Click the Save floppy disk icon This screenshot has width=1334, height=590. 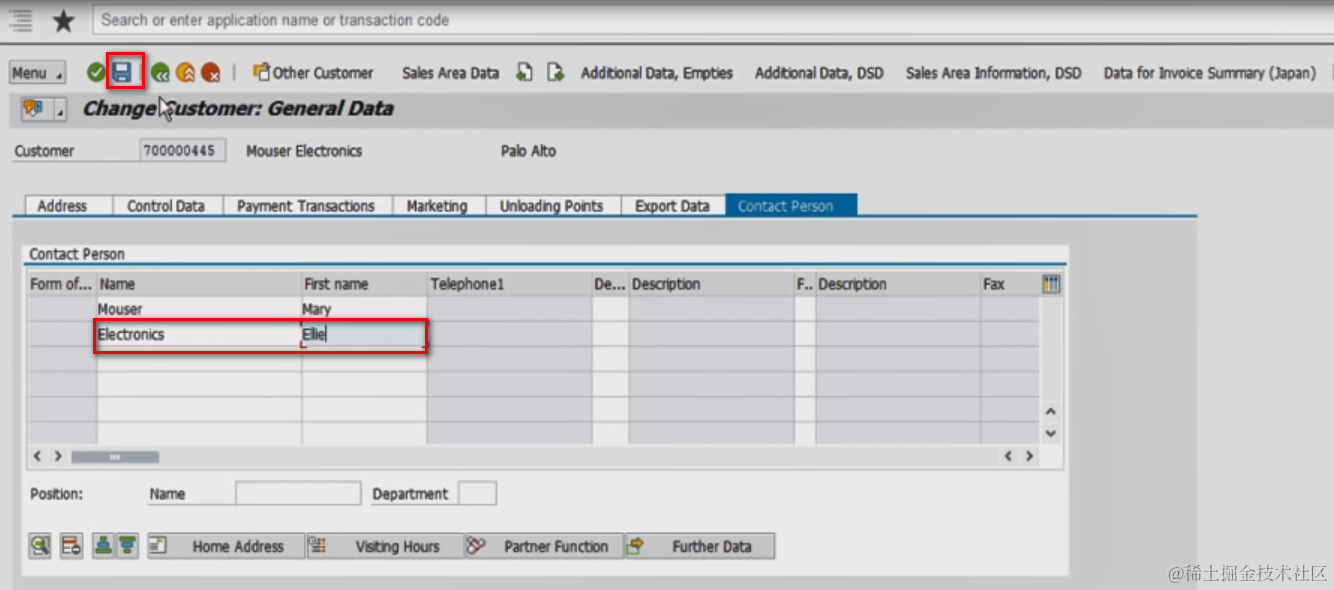coord(122,72)
